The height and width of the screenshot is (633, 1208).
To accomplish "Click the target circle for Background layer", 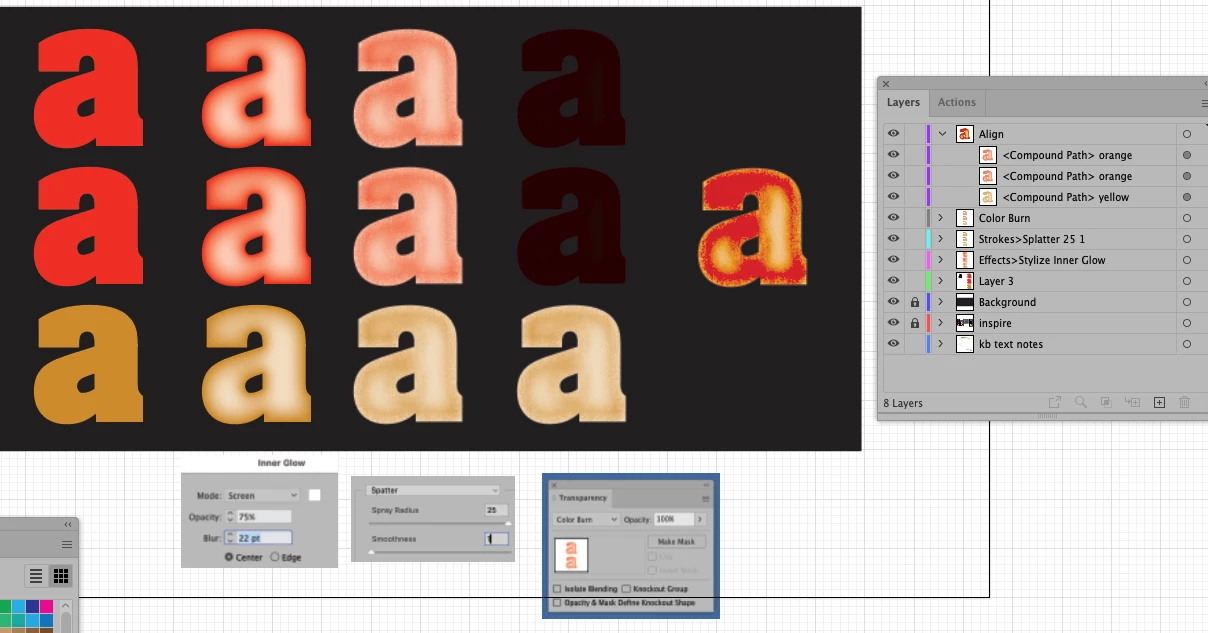I will pos(1187,302).
